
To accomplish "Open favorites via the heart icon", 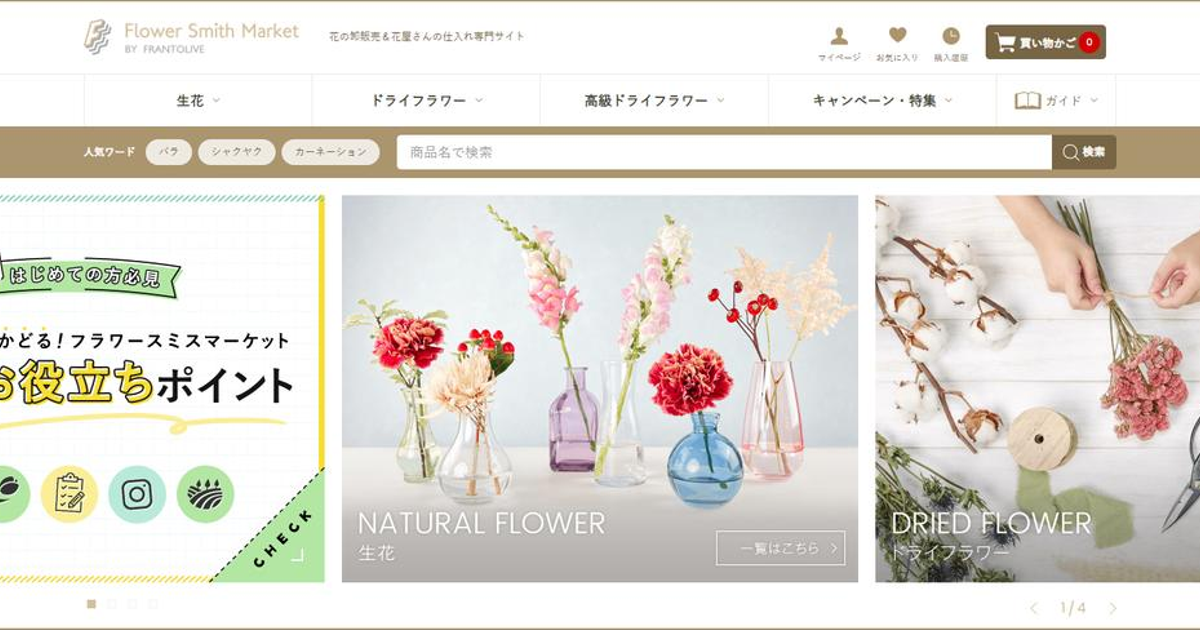I will (897, 35).
